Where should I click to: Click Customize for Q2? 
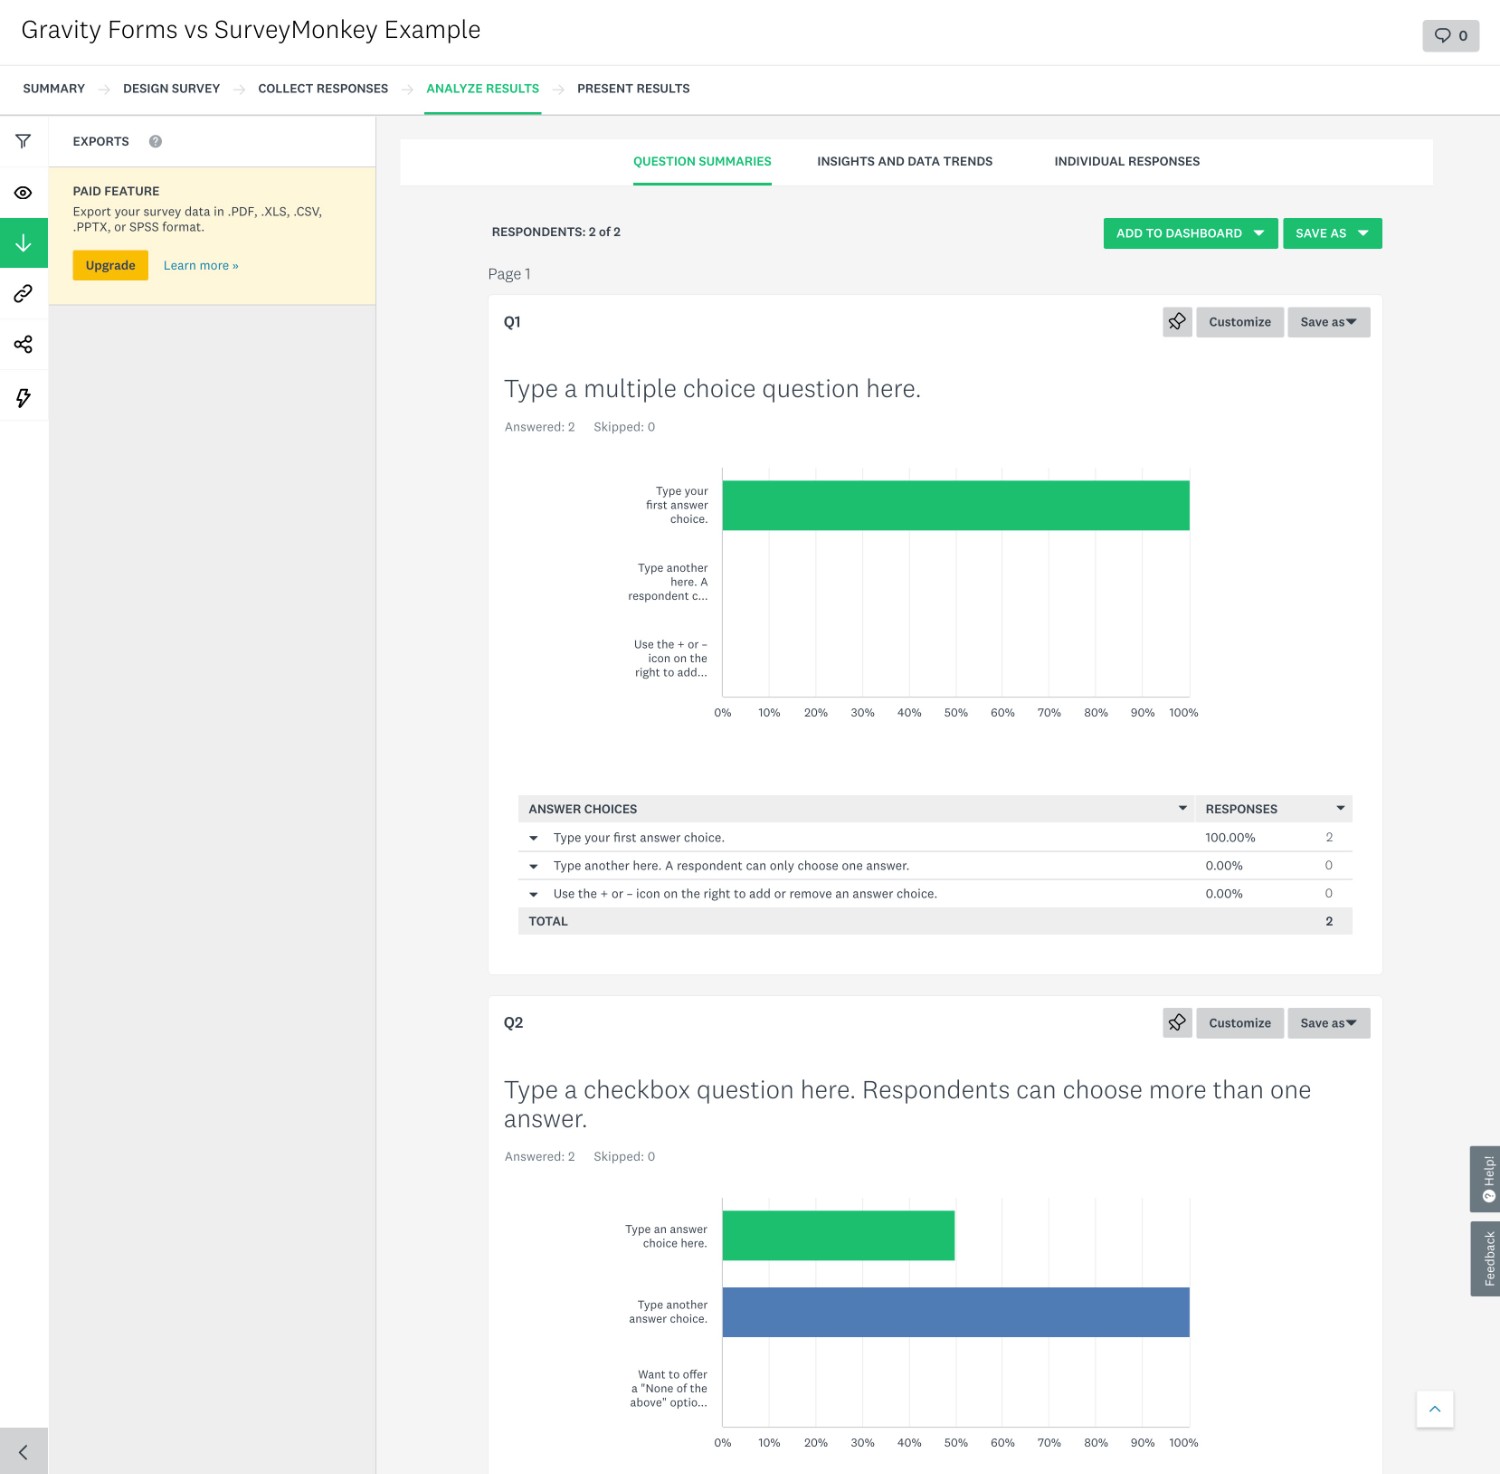[1239, 1023]
